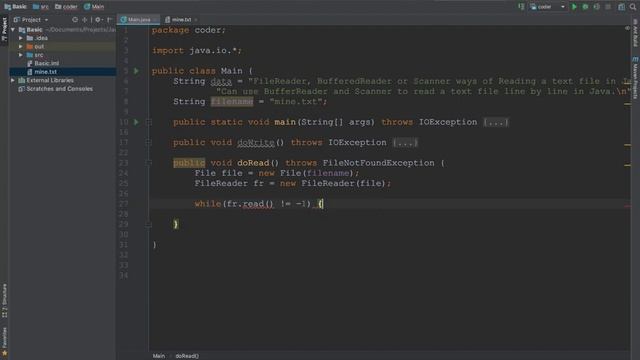Click red error stripe marker beside line 27
This screenshot has width=640, height=360.
click(x=627, y=206)
